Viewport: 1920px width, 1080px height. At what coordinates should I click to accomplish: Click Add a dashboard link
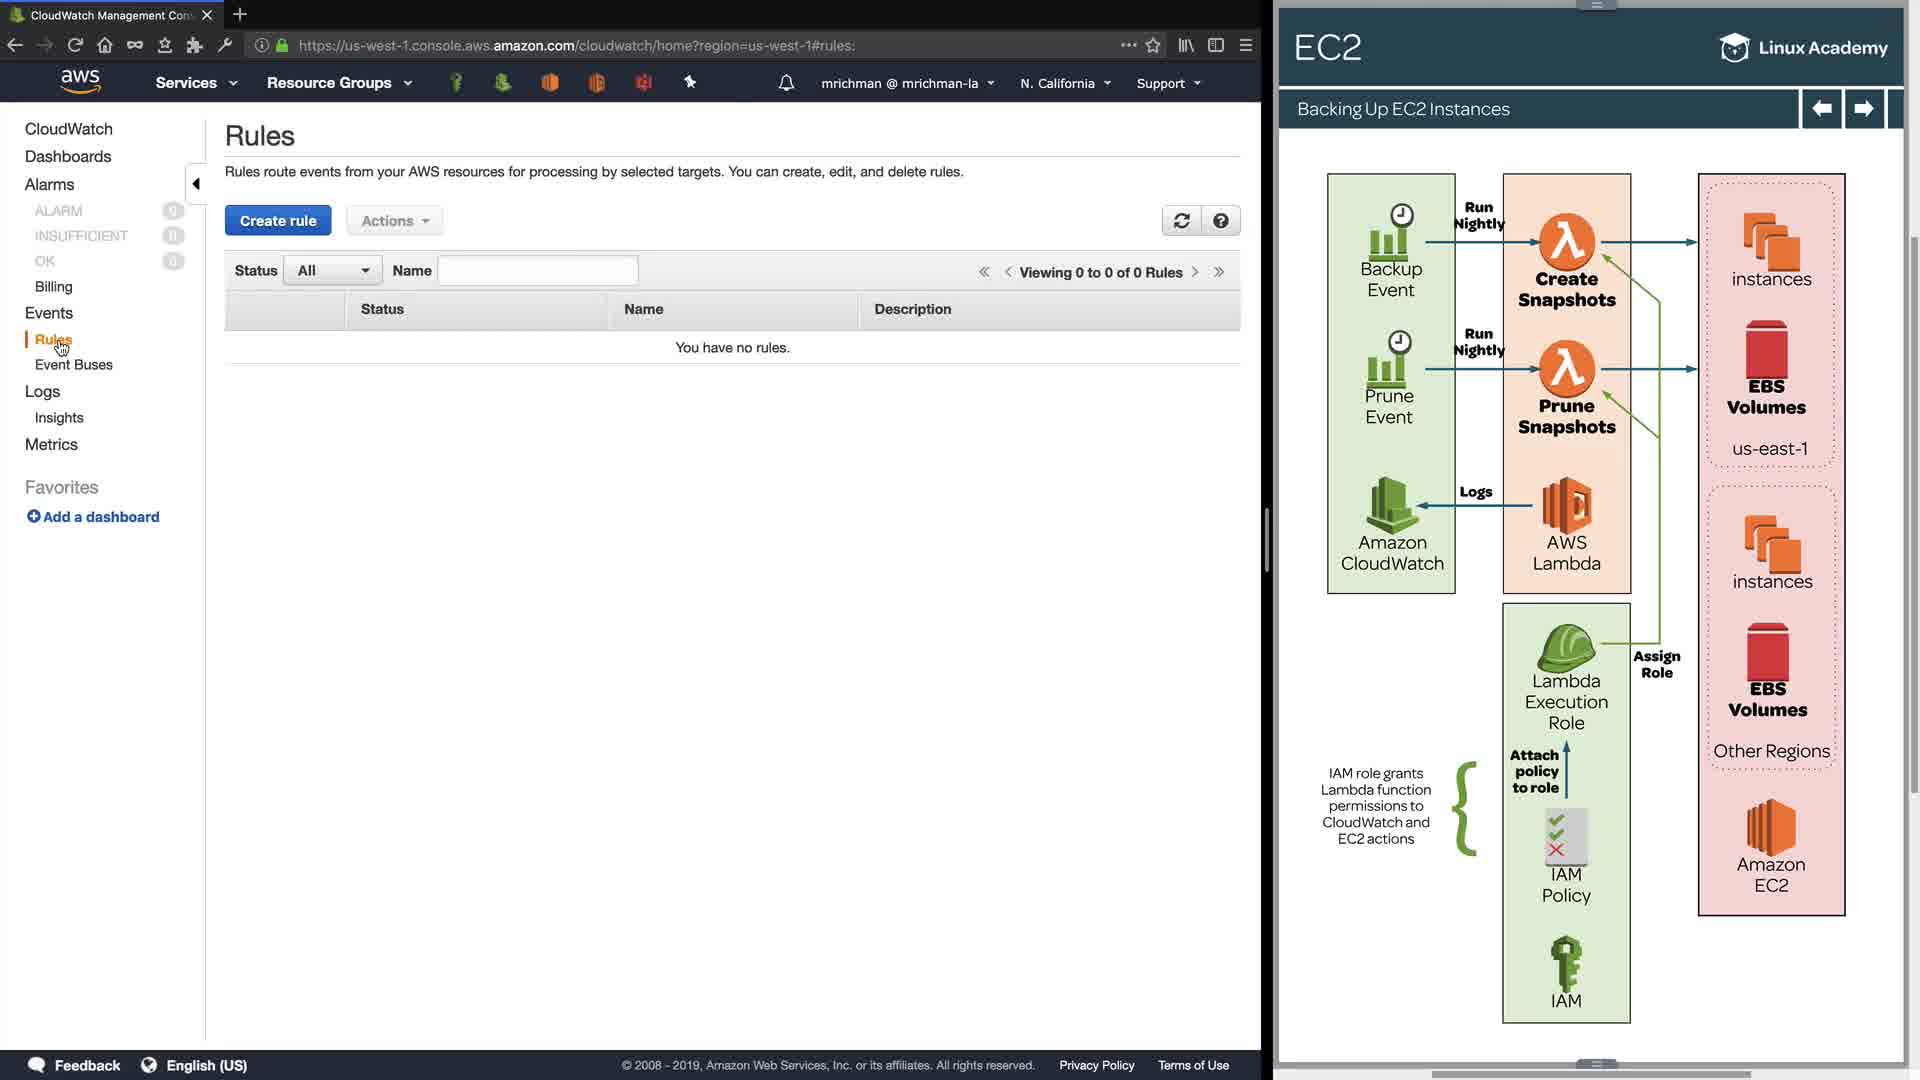[x=93, y=517]
